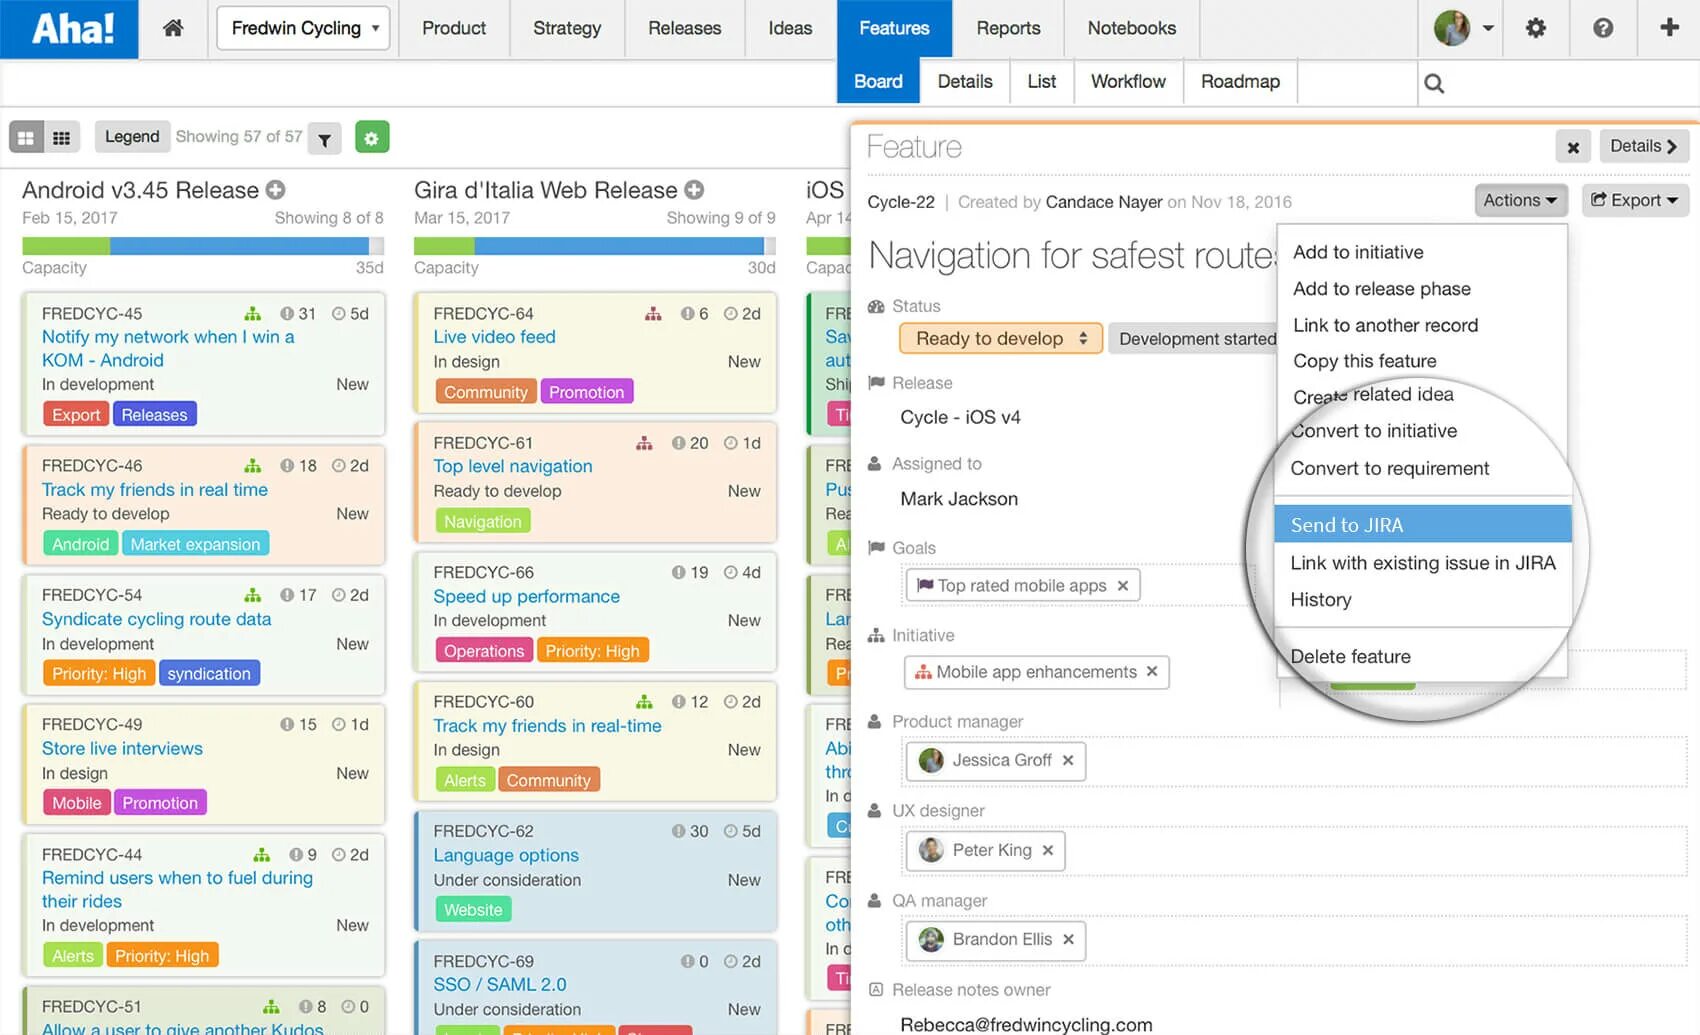Click the initiative icon on FREDCYC-64 card
This screenshot has height=1035, width=1700.
653,313
